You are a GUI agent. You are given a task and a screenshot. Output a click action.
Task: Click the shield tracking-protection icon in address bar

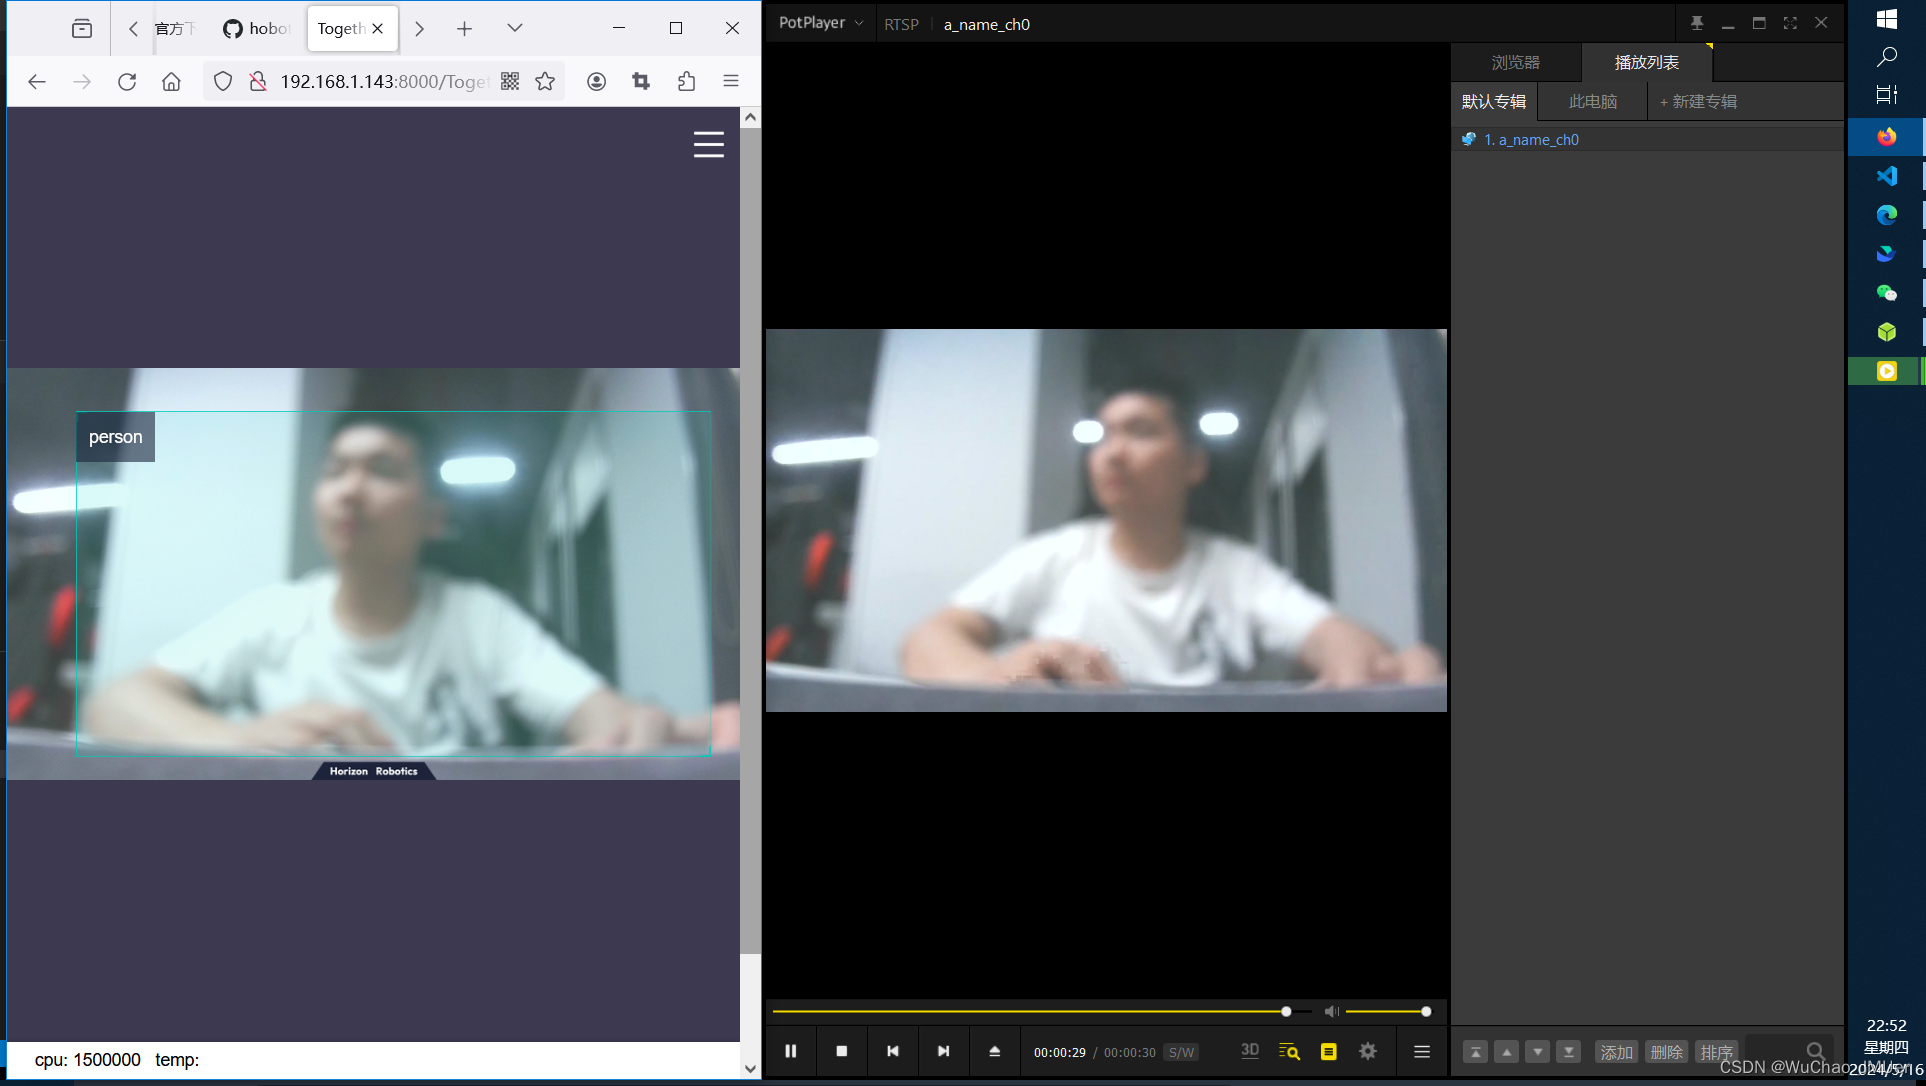coord(222,81)
